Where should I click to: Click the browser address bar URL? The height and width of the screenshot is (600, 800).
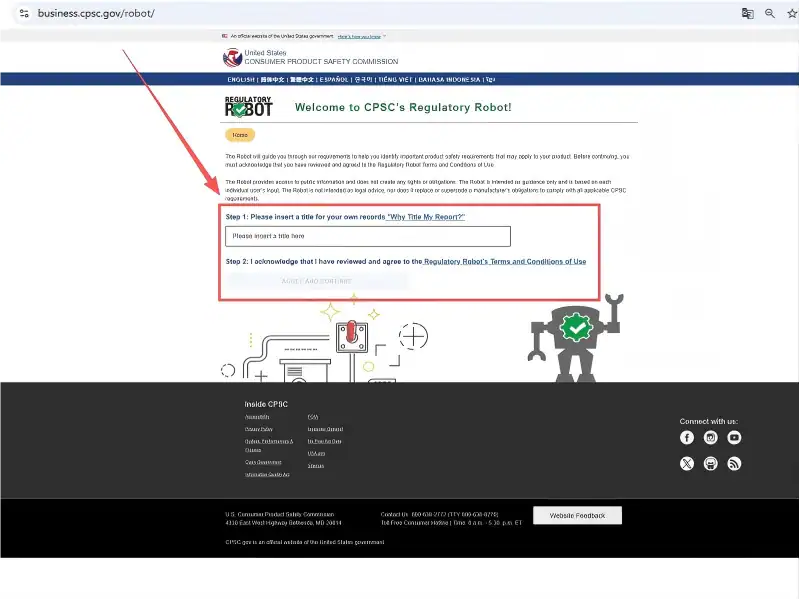tap(96, 13)
